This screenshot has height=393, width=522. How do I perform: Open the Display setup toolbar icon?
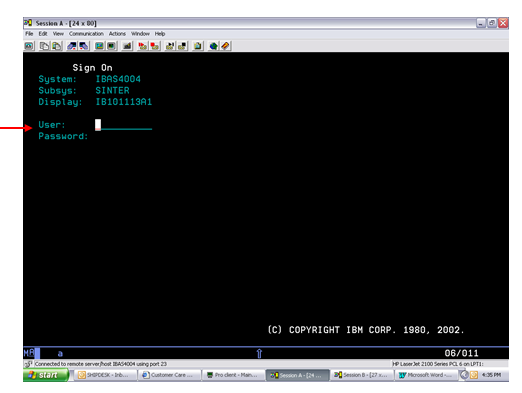click(99, 46)
